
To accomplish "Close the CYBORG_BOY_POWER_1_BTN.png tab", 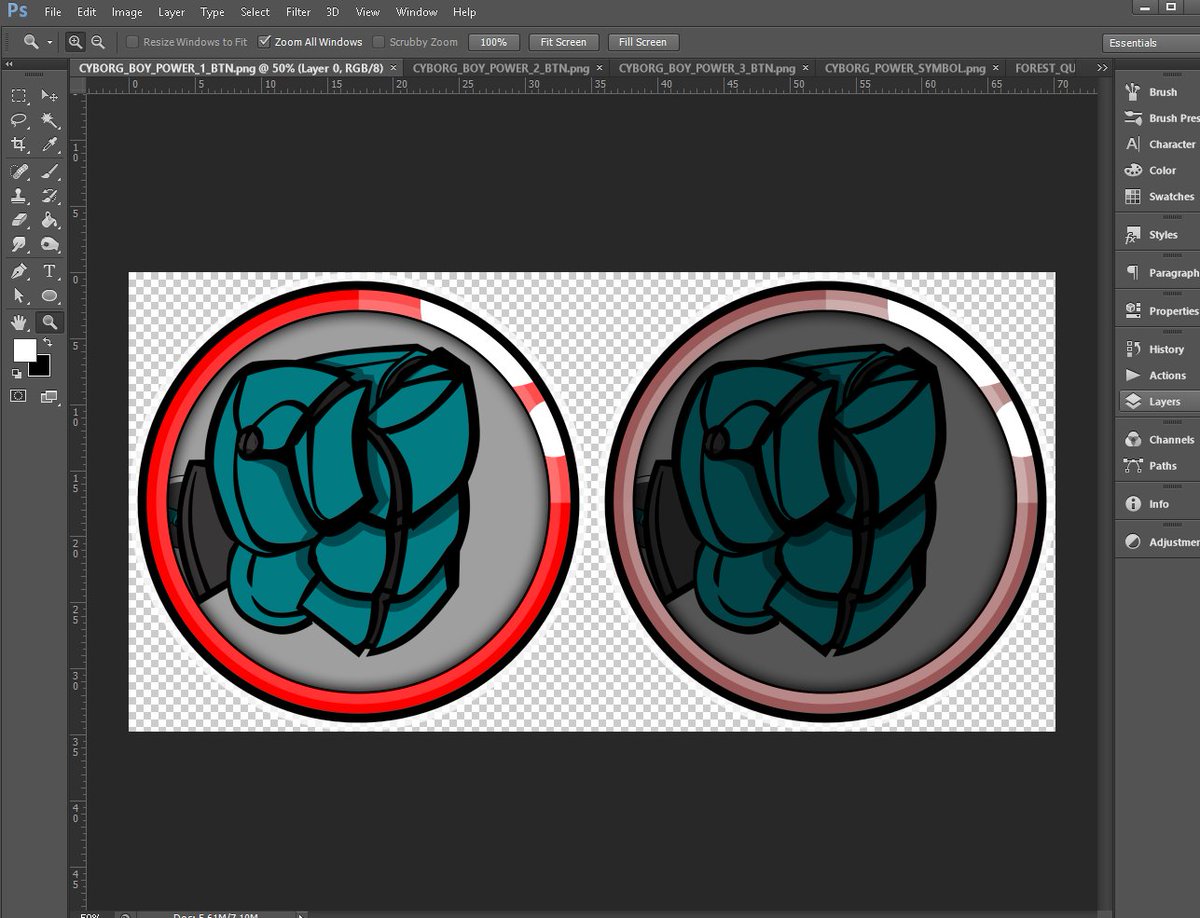I will (x=393, y=68).
